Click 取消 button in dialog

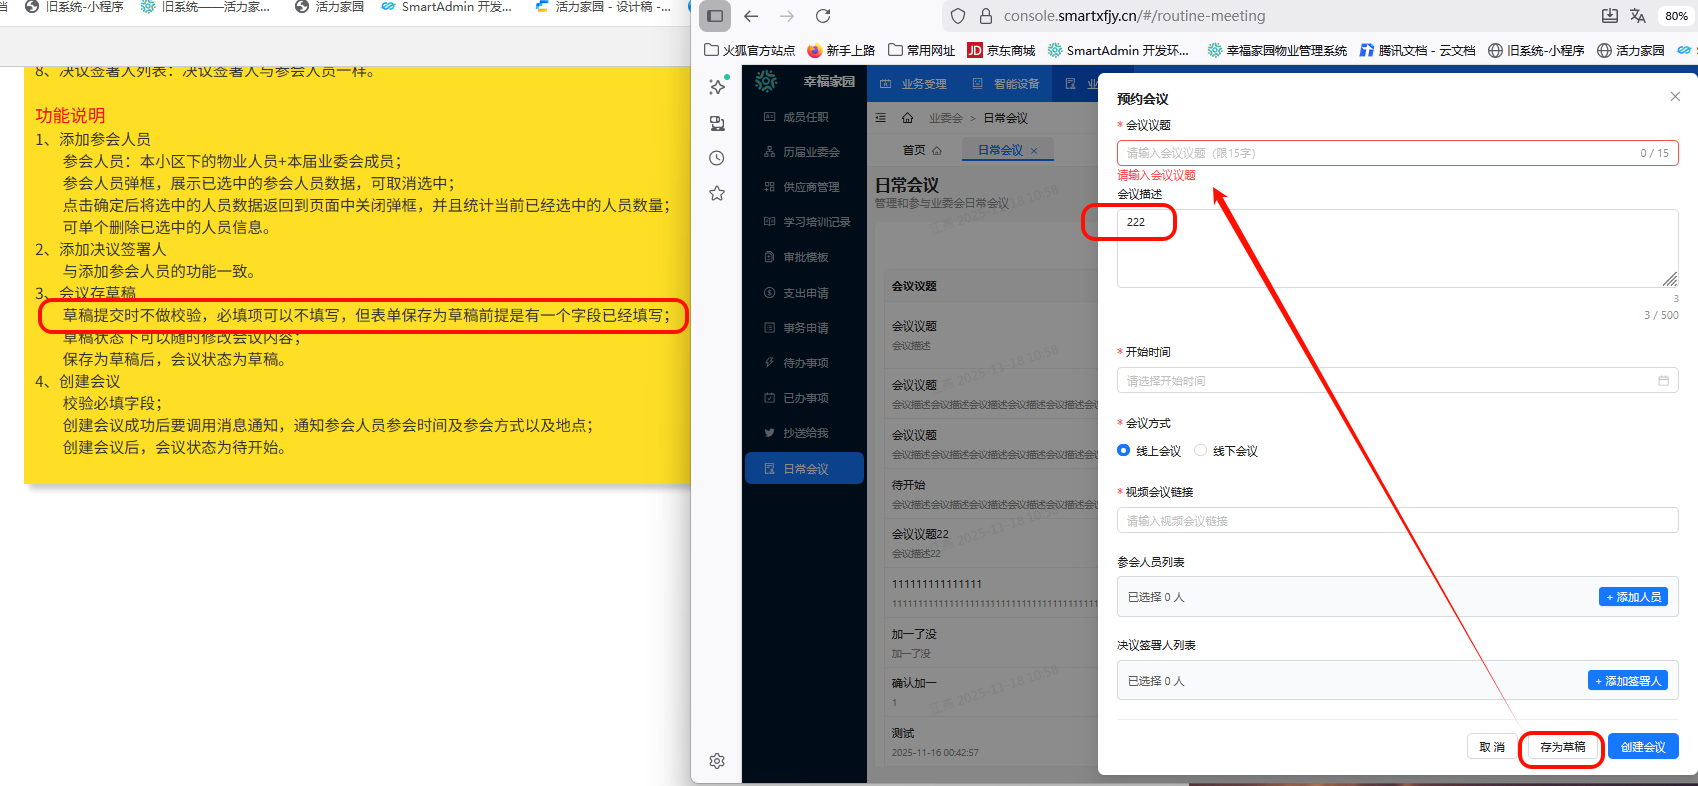(x=1492, y=747)
